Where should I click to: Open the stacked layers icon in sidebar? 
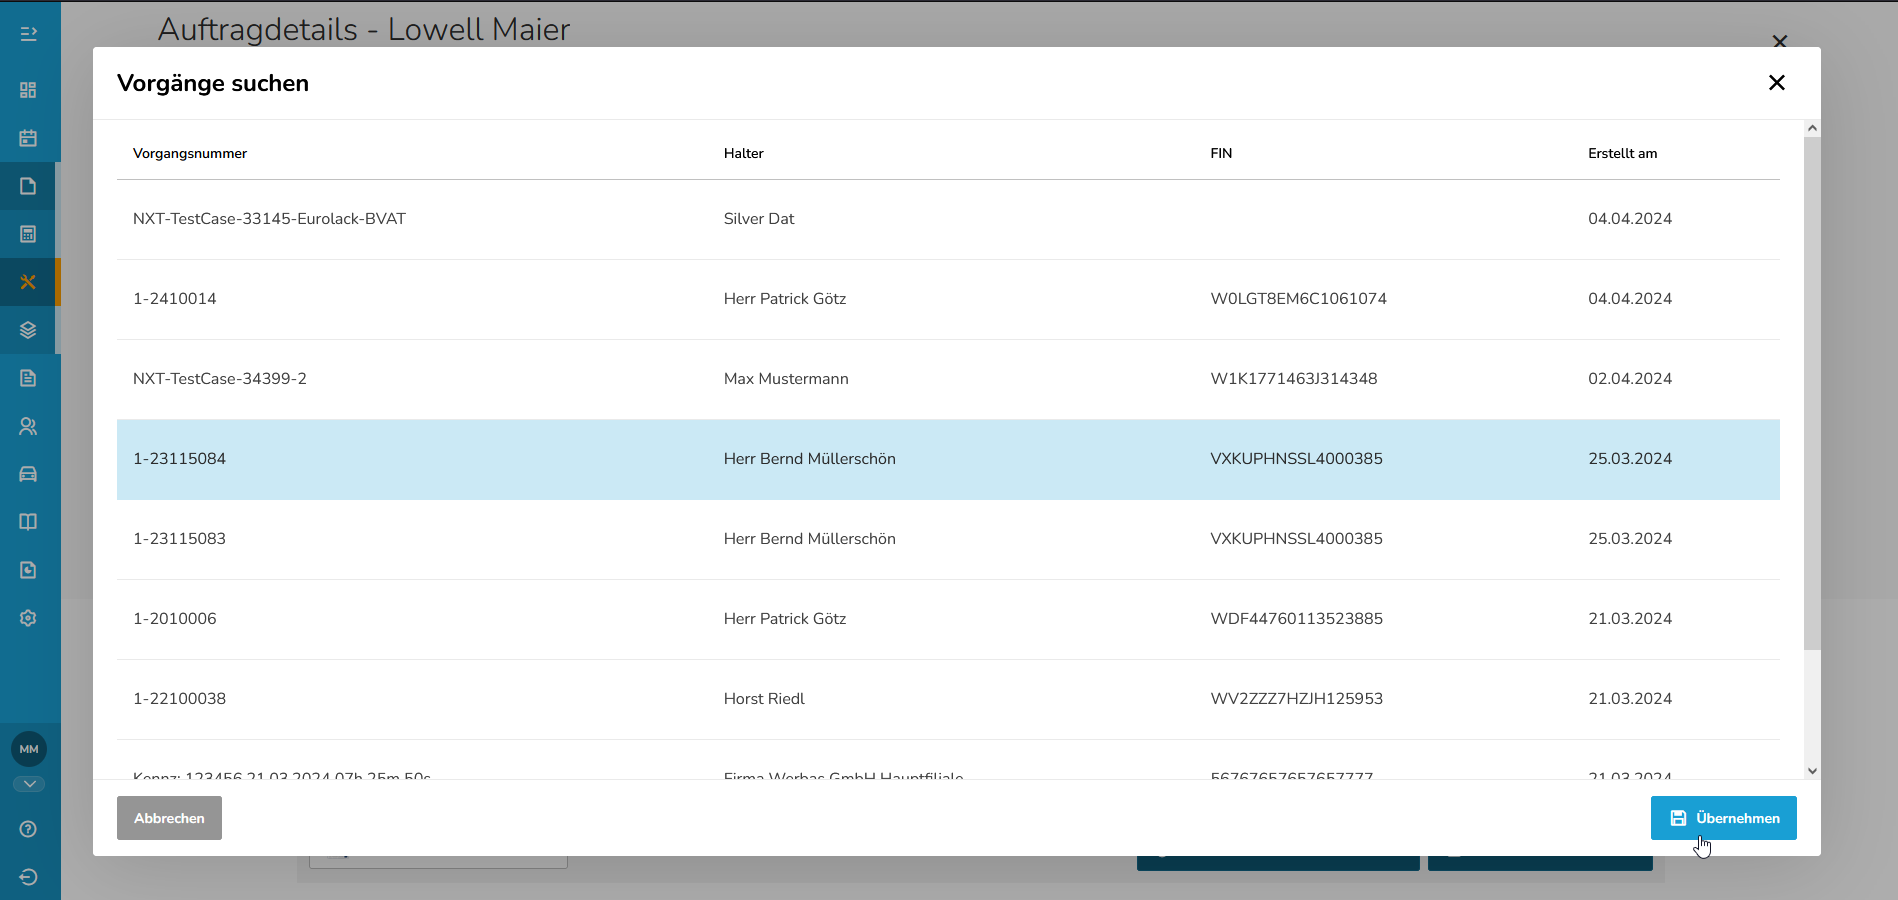click(28, 330)
